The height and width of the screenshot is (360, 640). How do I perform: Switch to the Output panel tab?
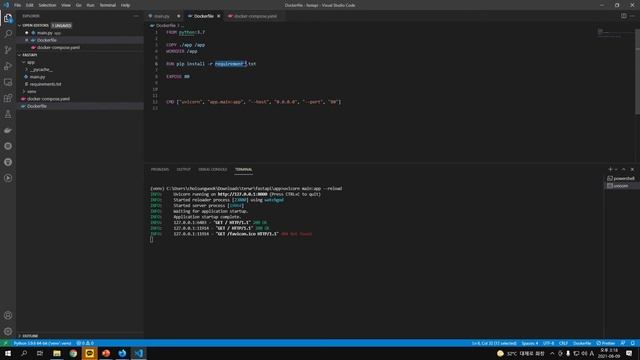tap(184, 169)
